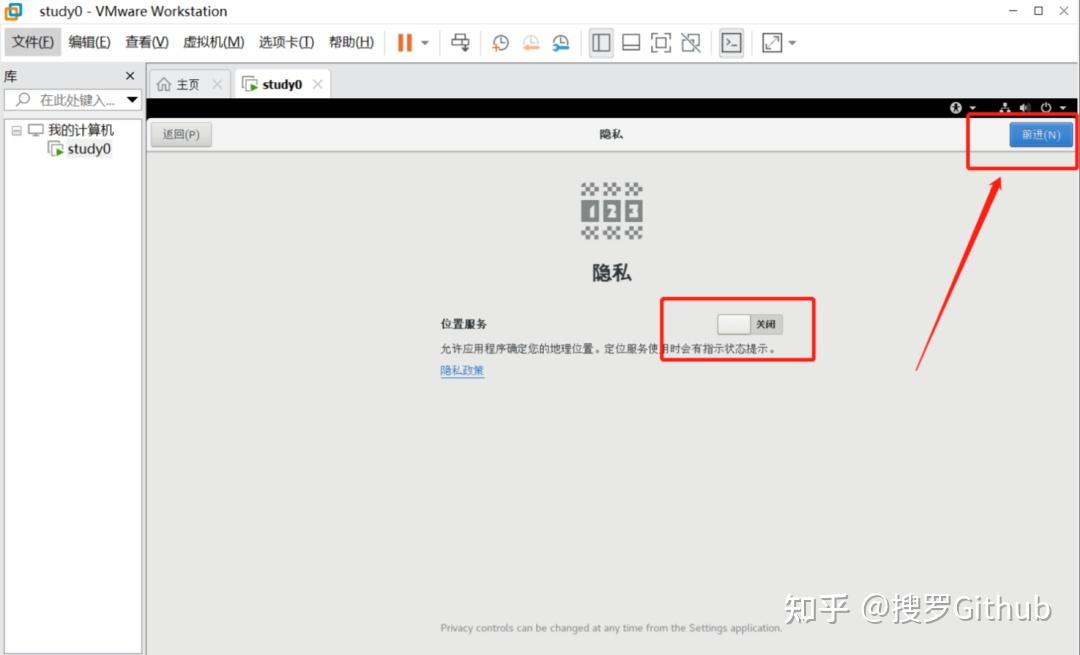The width and height of the screenshot is (1080, 655).
Task: Select study0 in the library tree
Action: tap(89, 149)
